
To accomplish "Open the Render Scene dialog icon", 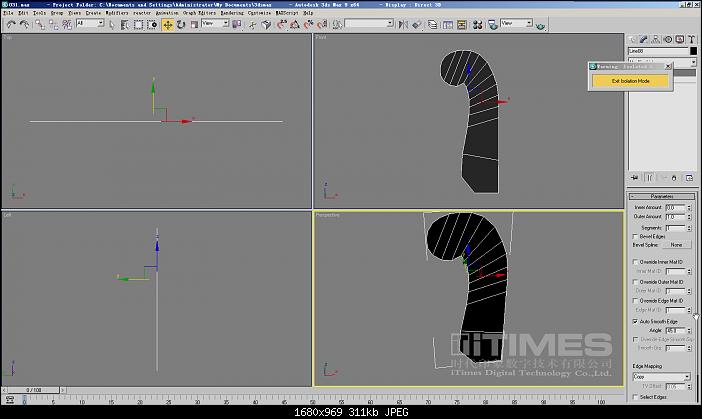I will tap(493, 25).
